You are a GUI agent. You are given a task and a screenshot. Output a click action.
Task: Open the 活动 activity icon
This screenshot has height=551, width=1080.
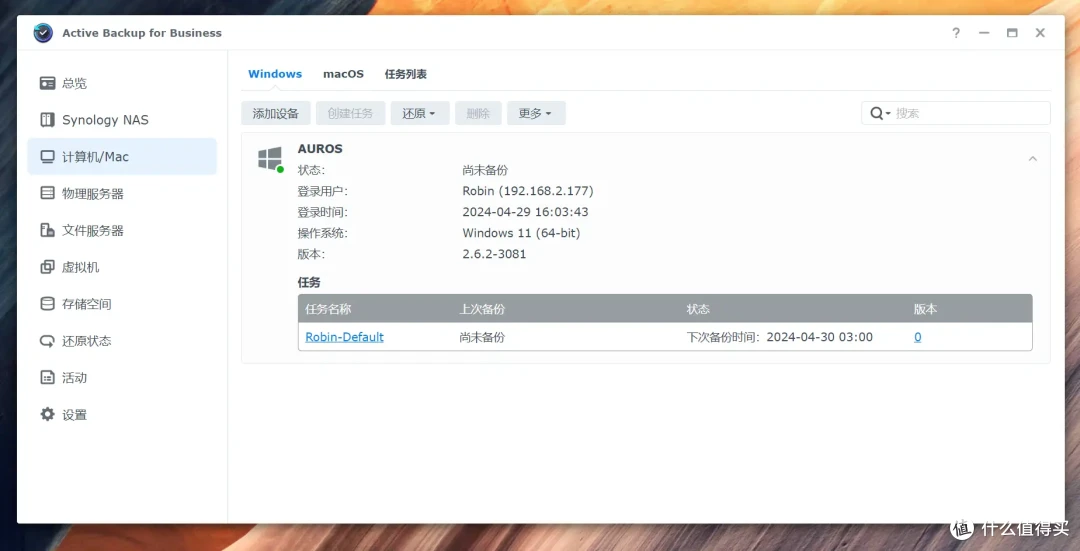click(47, 377)
